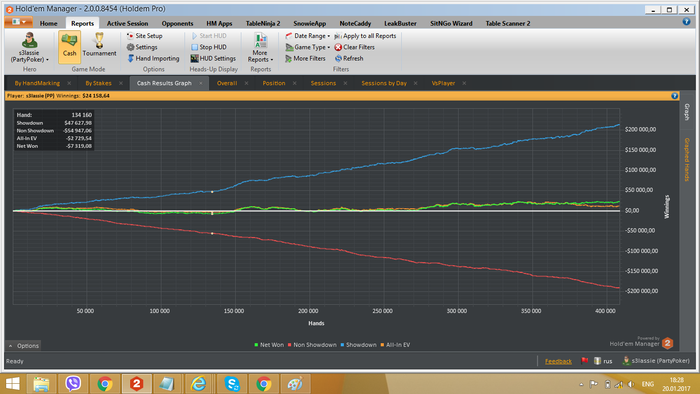Switch to the Sessions by Day tab
This screenshot has width=700, height=394.
384,83
